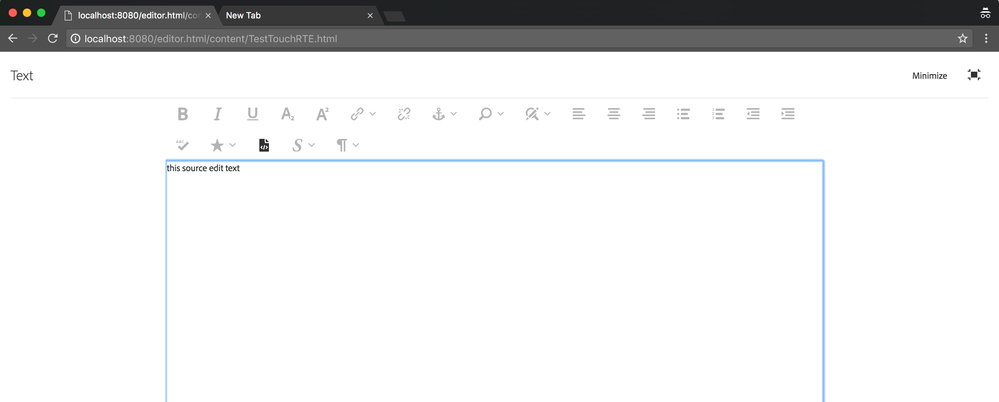The width and height of the screenshot is (999, 402).
Task: Apply superscript formatting
Action: tap(322, 114)
